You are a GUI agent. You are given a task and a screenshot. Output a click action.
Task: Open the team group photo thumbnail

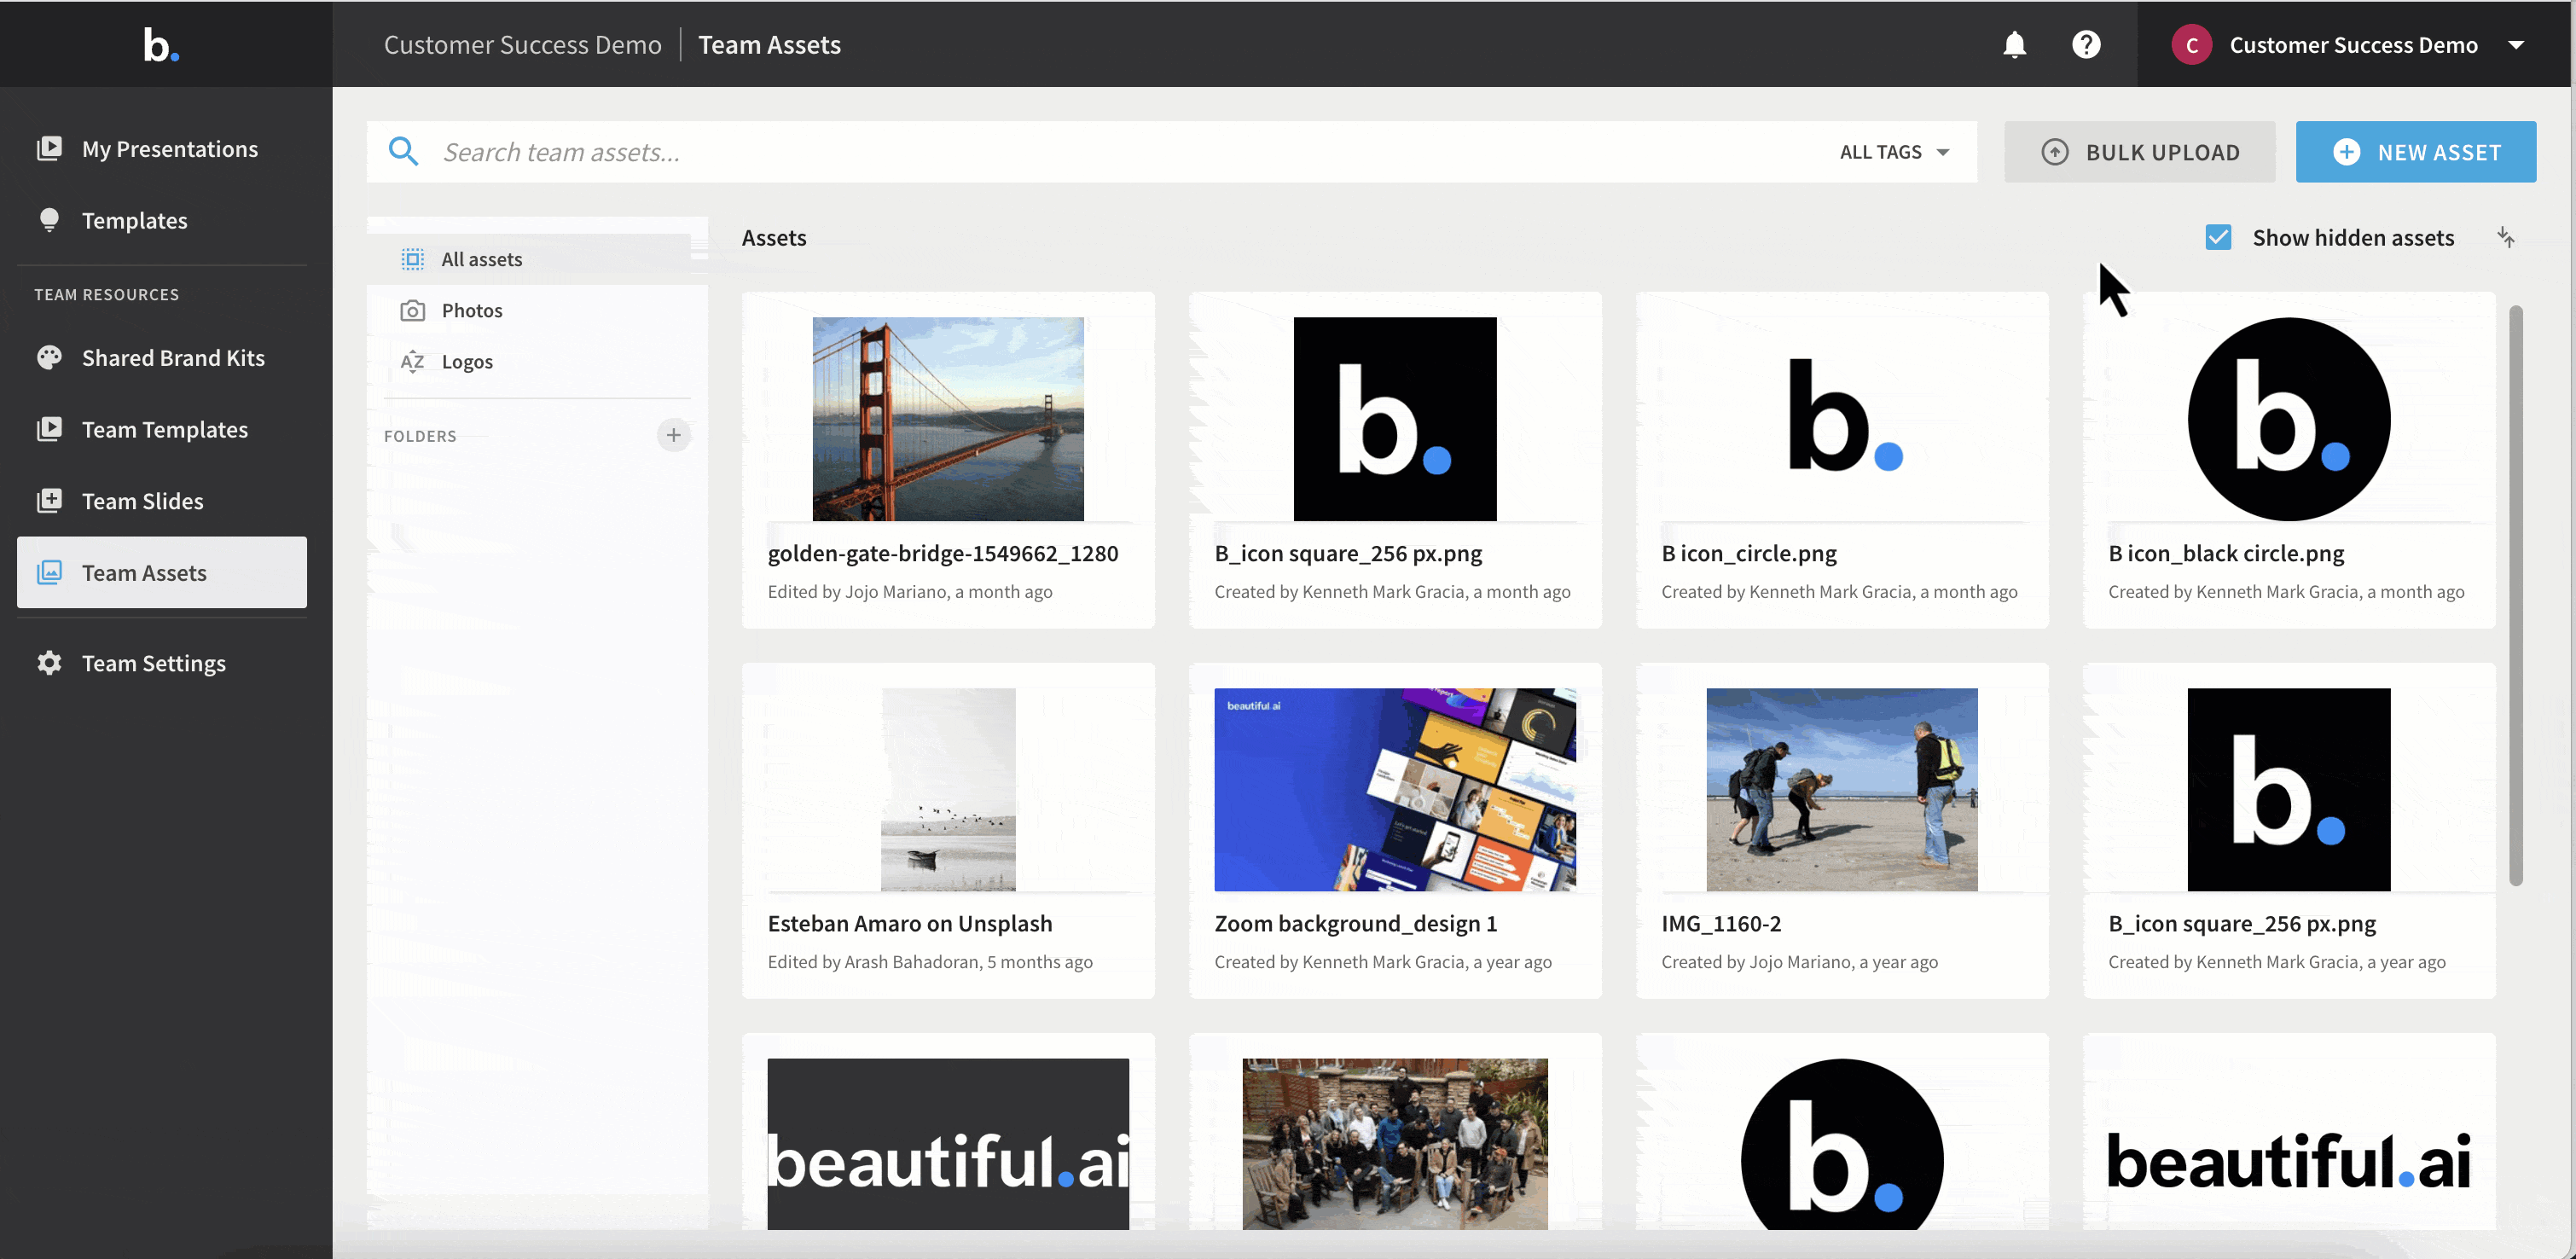1395,1143
